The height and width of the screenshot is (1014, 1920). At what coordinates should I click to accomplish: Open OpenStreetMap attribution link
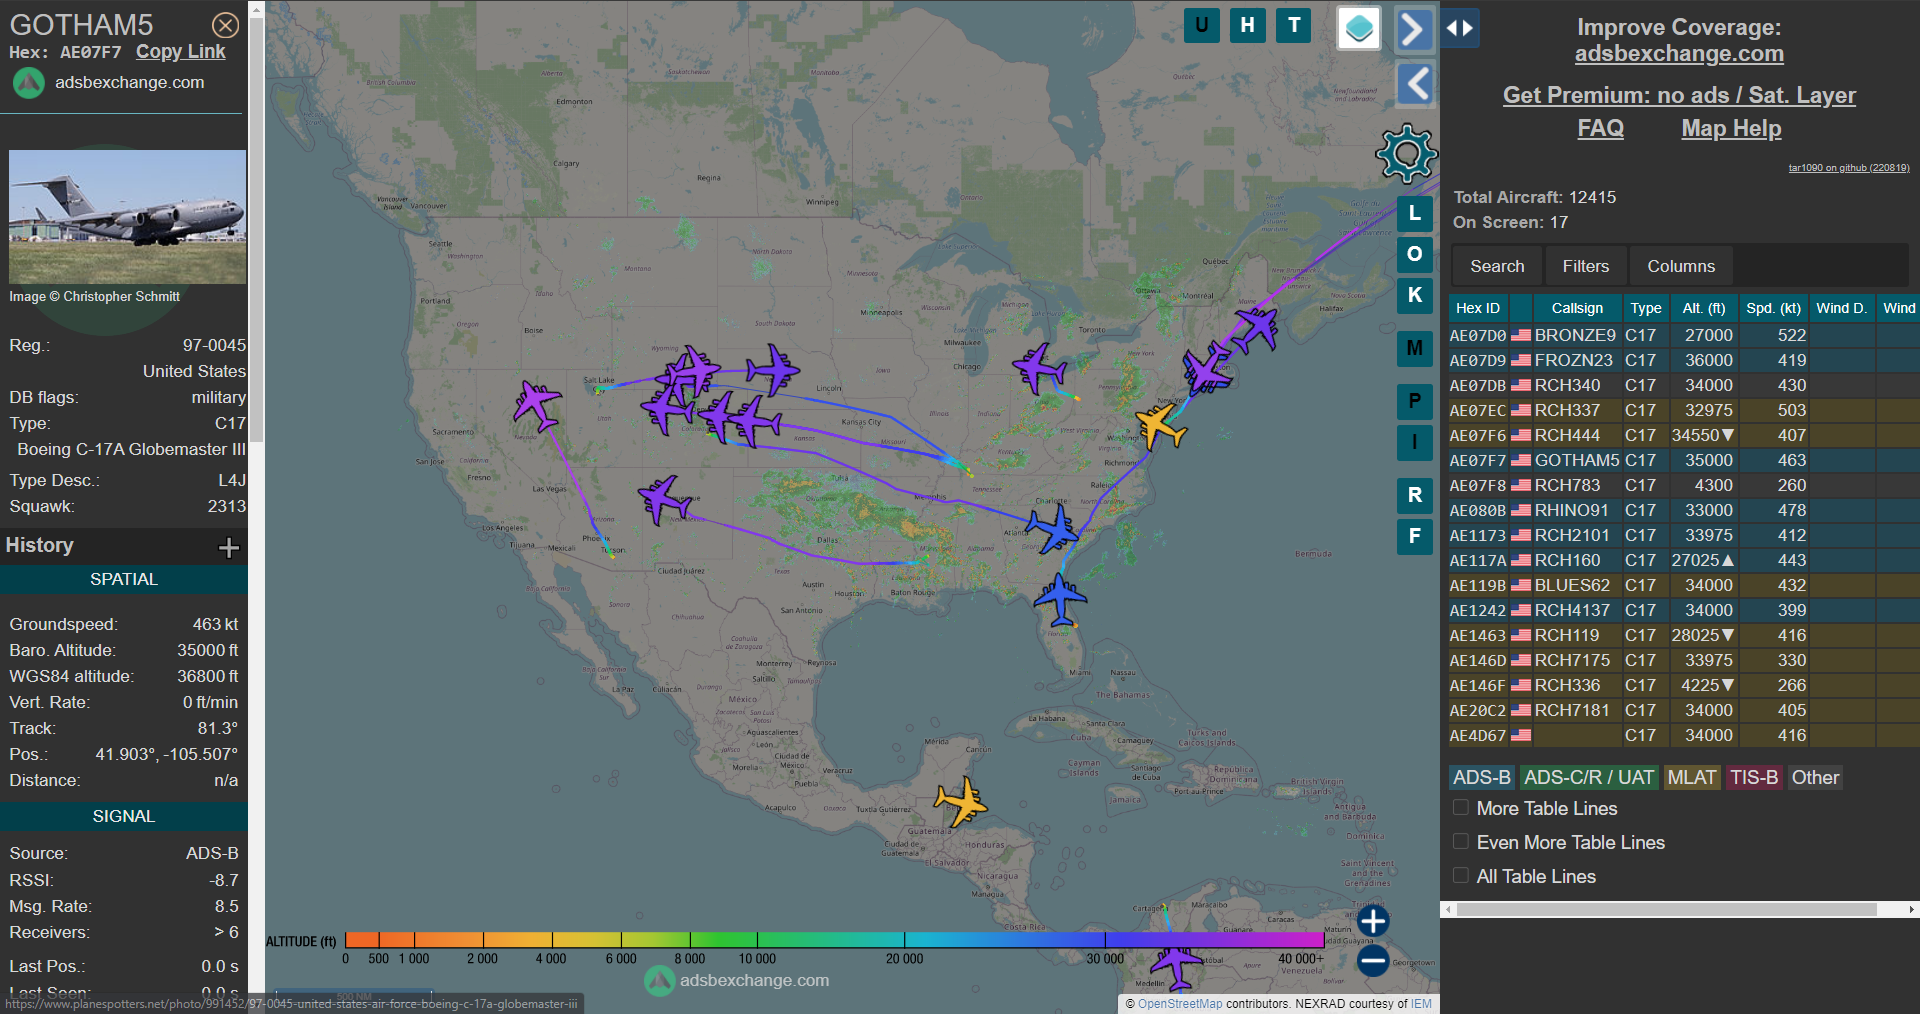pyautogui.click(x=1180, y=1004)
